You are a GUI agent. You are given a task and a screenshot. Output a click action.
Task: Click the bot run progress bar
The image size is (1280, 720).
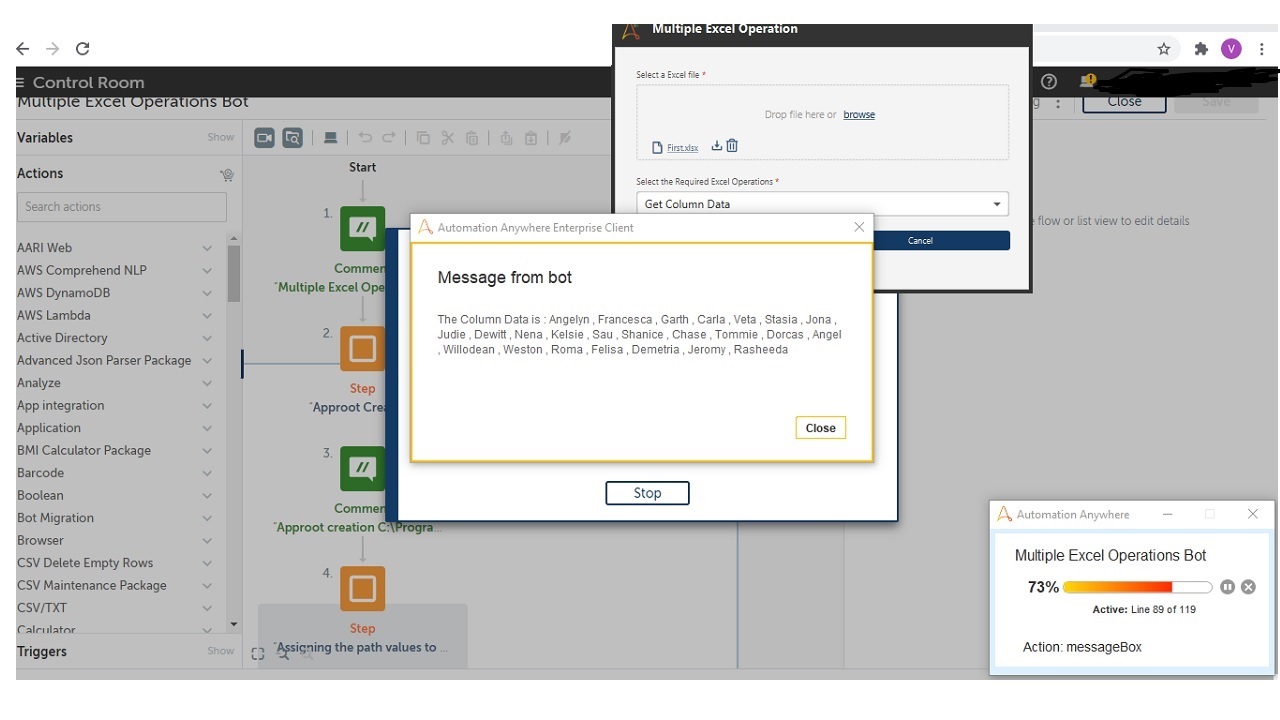(1138, 587)
